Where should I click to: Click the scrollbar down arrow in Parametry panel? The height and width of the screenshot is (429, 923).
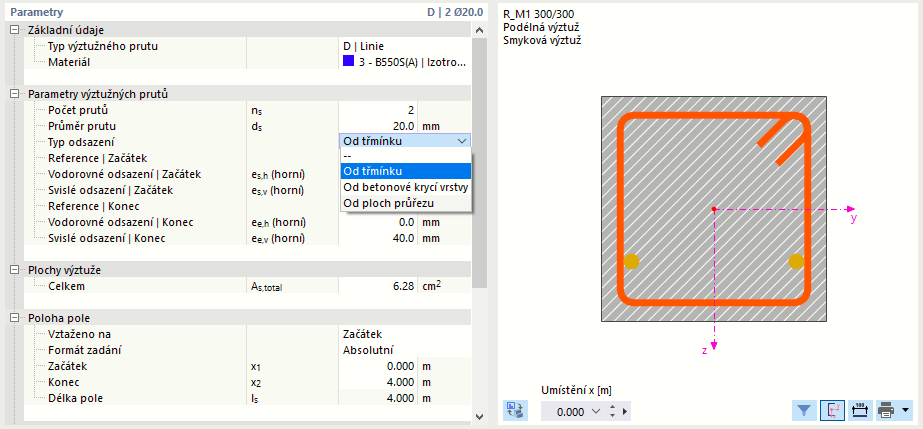[x=479, y=416]
